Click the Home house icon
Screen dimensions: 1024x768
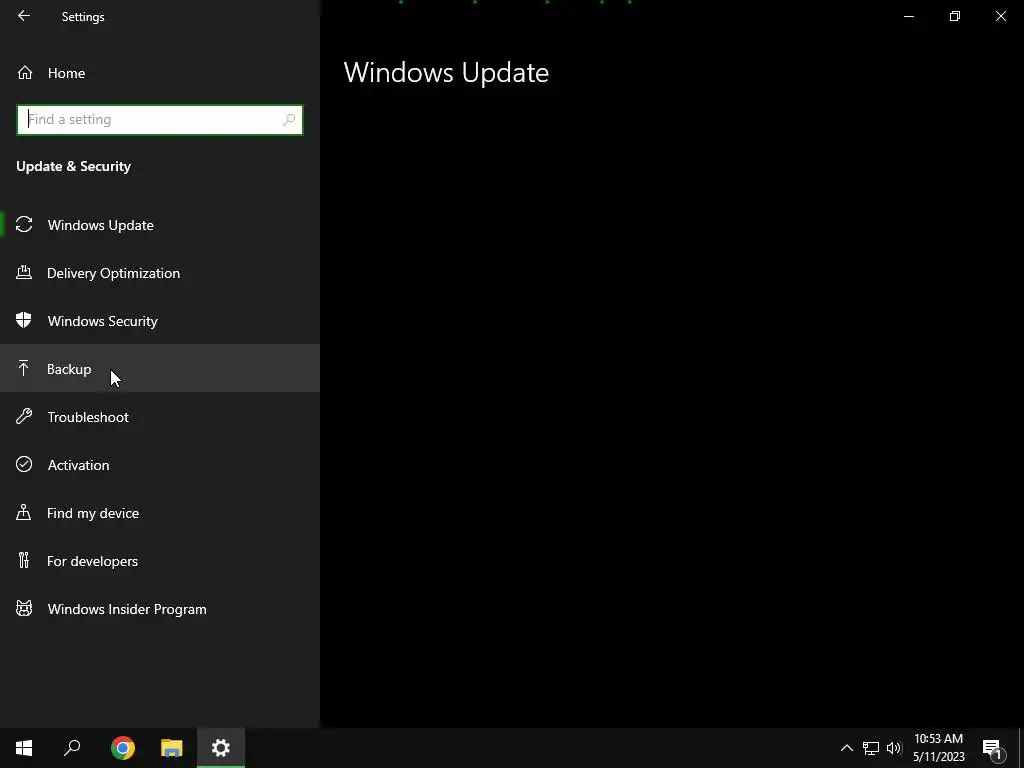point(25,73)
